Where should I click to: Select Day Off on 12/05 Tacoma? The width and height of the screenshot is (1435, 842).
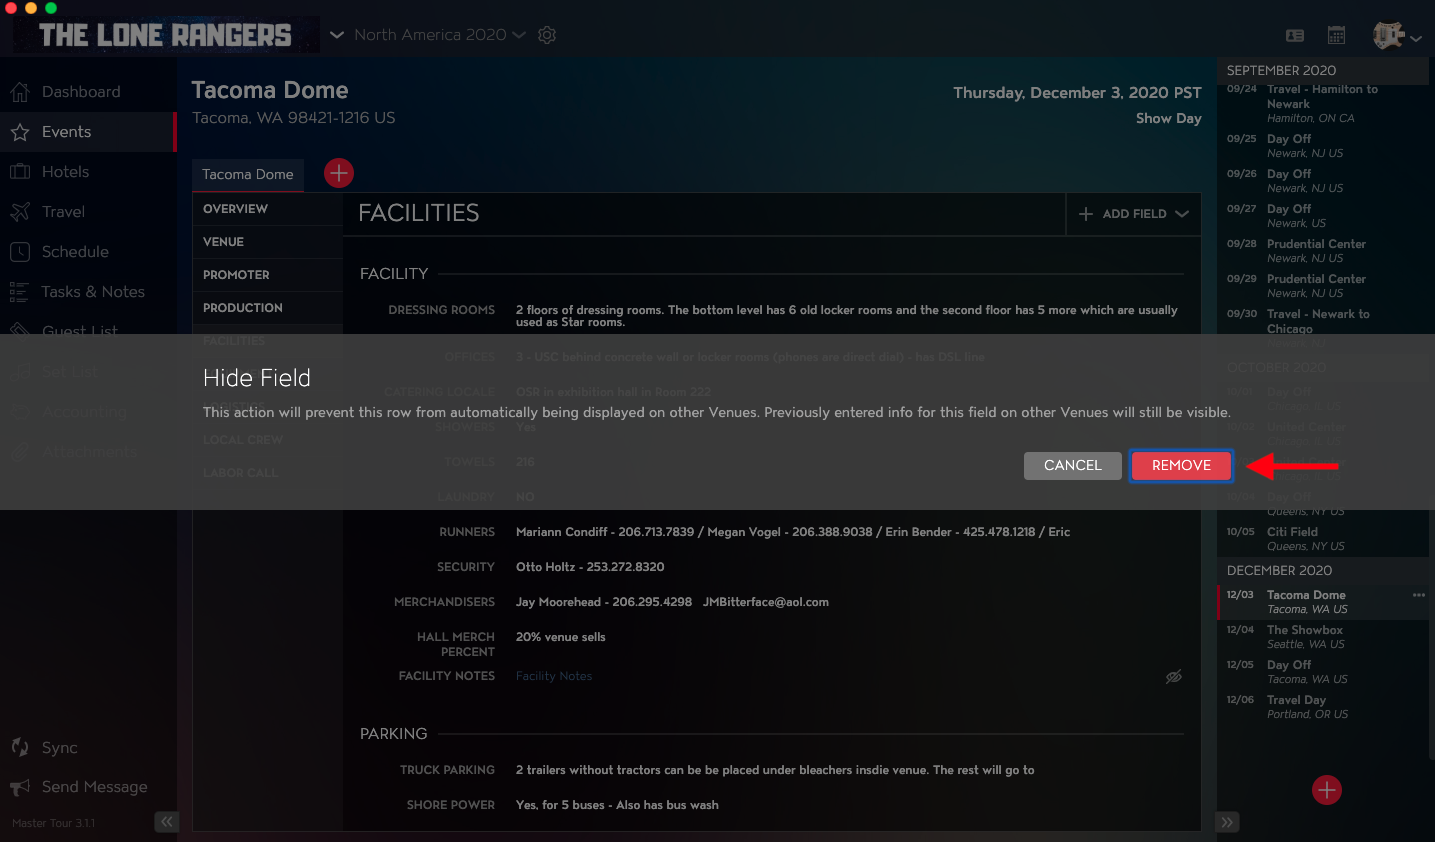[1322, 672]
